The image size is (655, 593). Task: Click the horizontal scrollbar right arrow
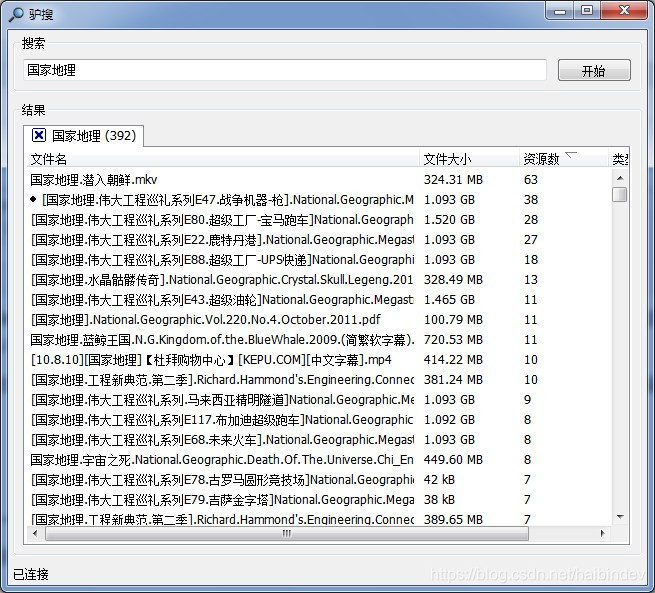602,533
